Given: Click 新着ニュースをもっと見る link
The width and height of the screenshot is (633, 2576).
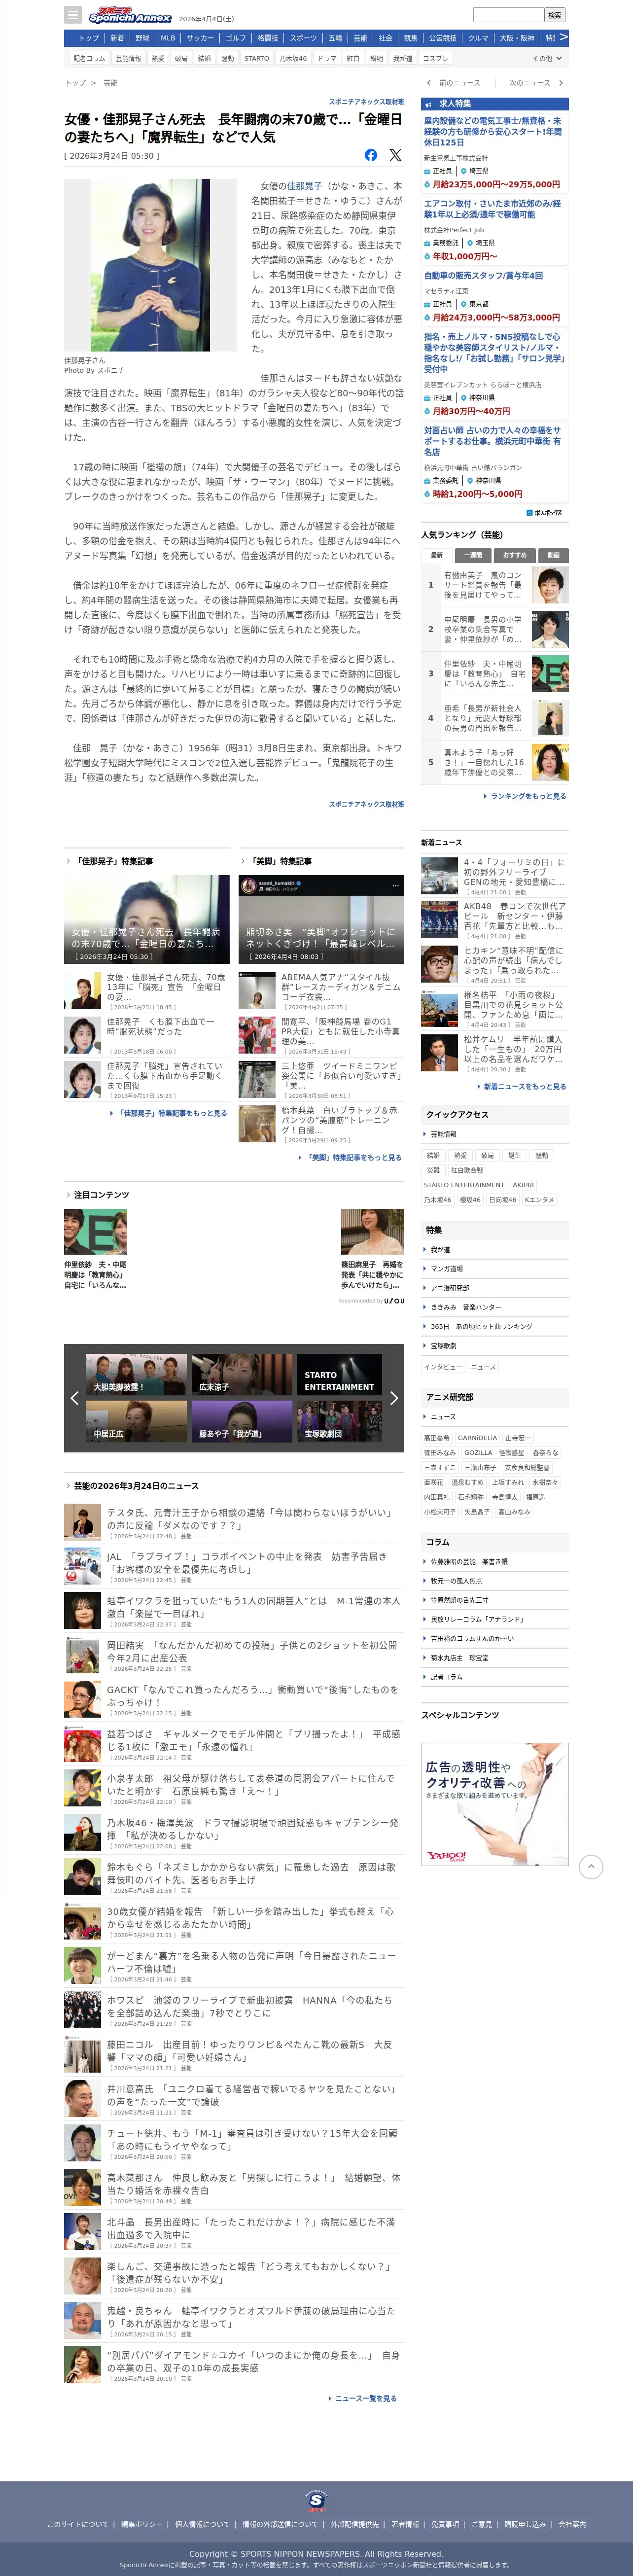Looking at the screenshot, I should tap(524, 1086).
